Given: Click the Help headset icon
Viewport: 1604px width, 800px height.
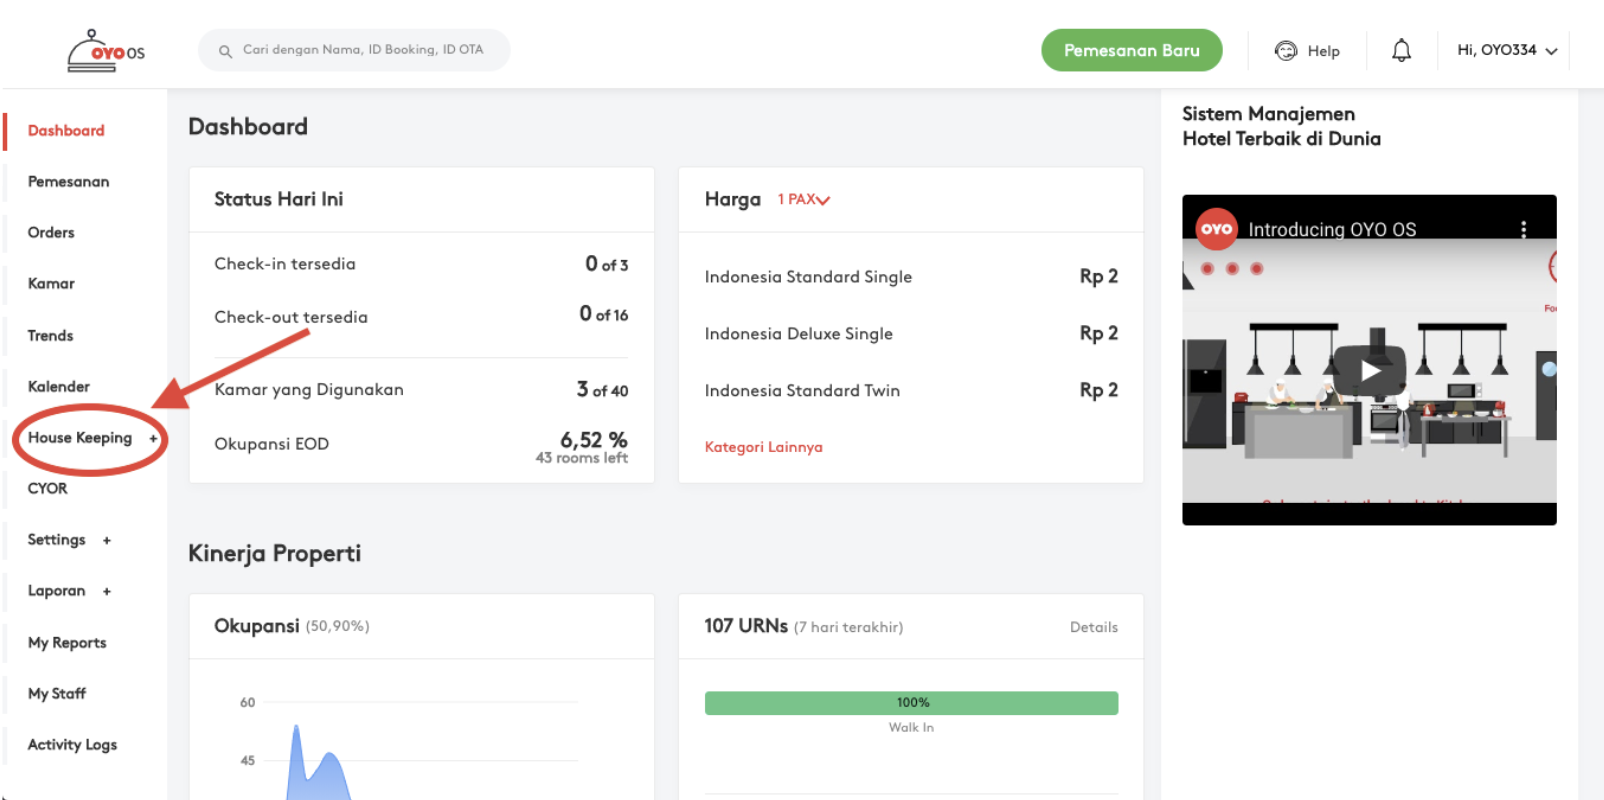Looking at the screenshot, I should click(1286, 51).
